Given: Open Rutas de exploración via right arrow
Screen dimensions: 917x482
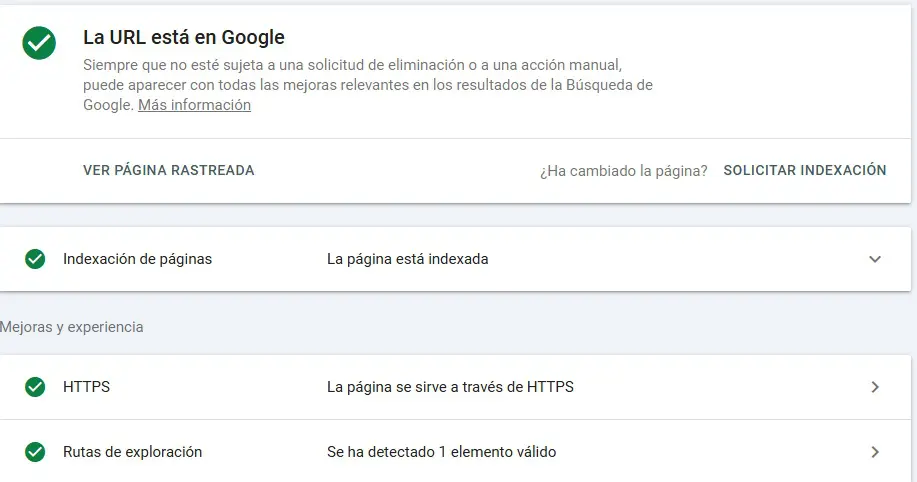Looking at the screenshot, I should coord(875,452).
